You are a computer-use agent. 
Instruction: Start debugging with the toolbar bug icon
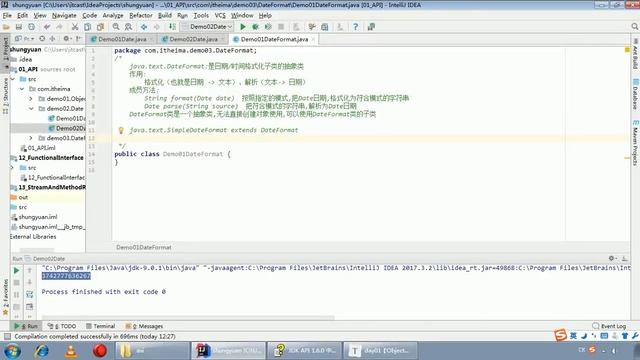pos(256,27)
